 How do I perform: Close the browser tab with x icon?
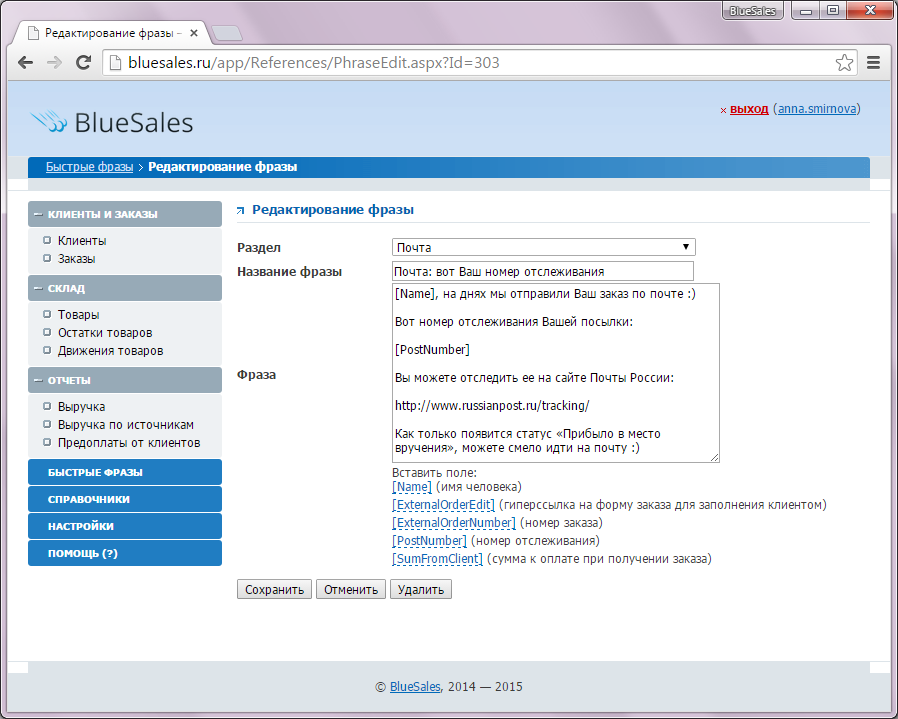point(198,33)
